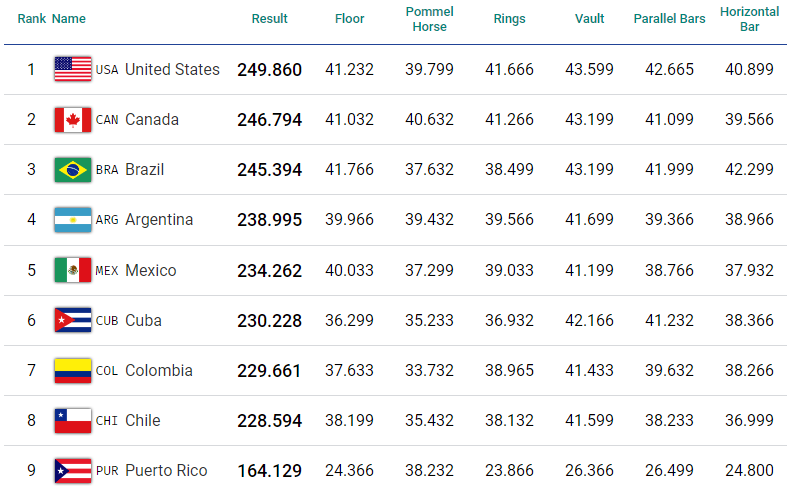
Task: Click Brazil's total result 245.394
Action: pyautogui.click(x=269, y=170)
